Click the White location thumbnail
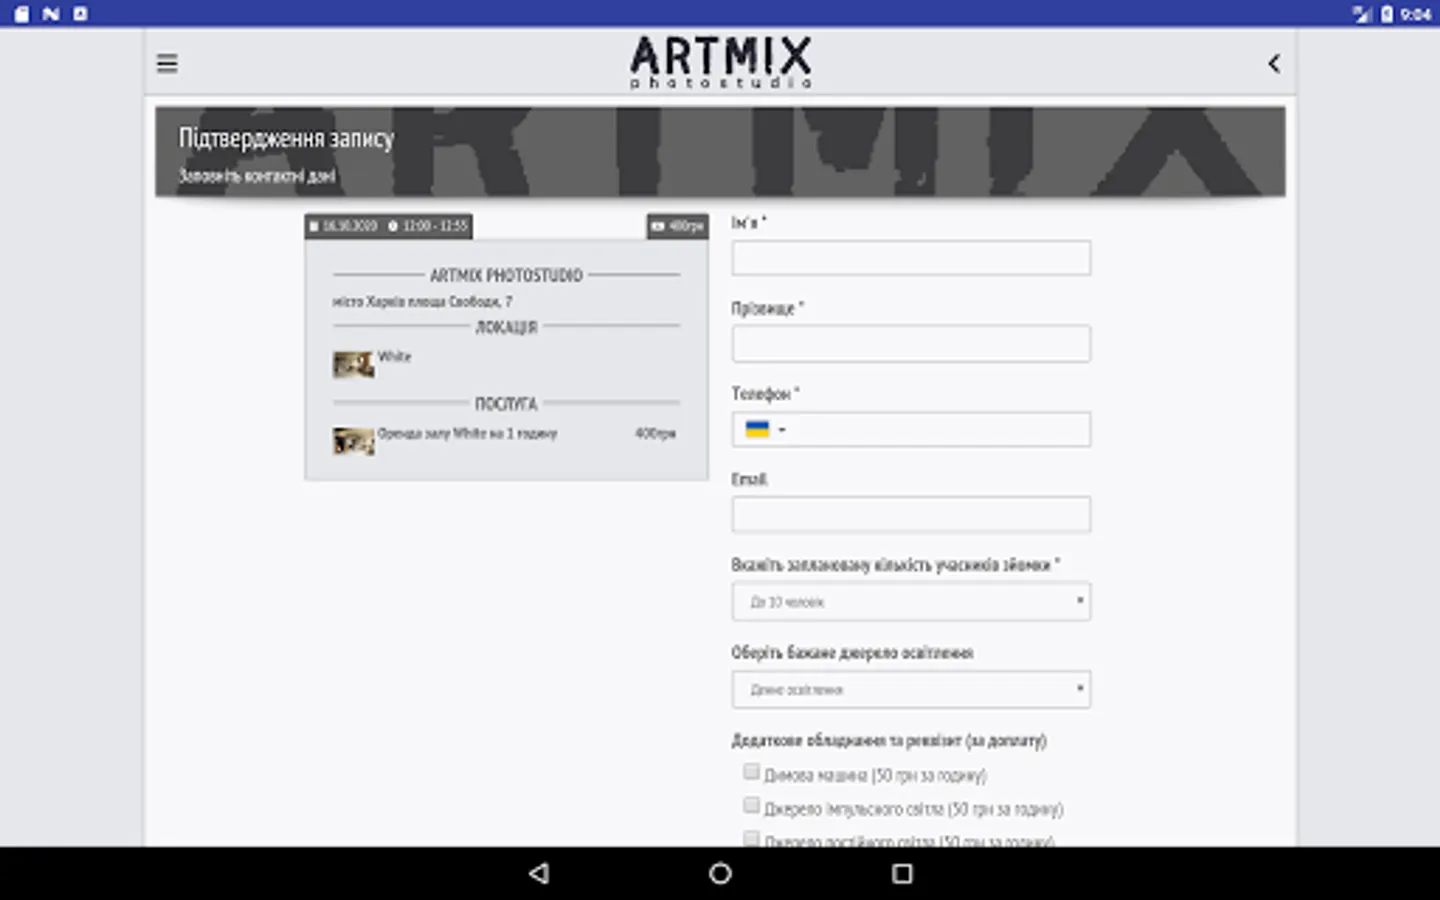 [353, 364]
